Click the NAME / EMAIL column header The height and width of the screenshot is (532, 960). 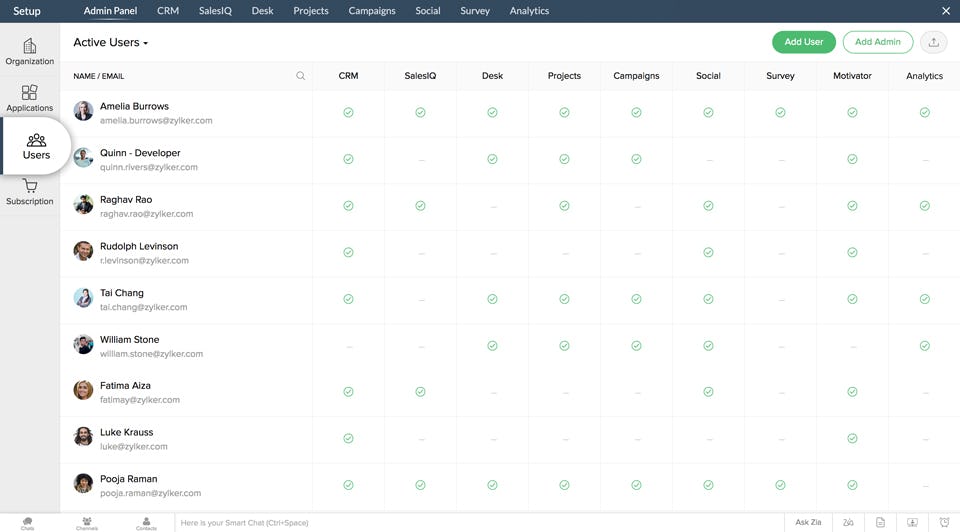click(x=99, y=77)
